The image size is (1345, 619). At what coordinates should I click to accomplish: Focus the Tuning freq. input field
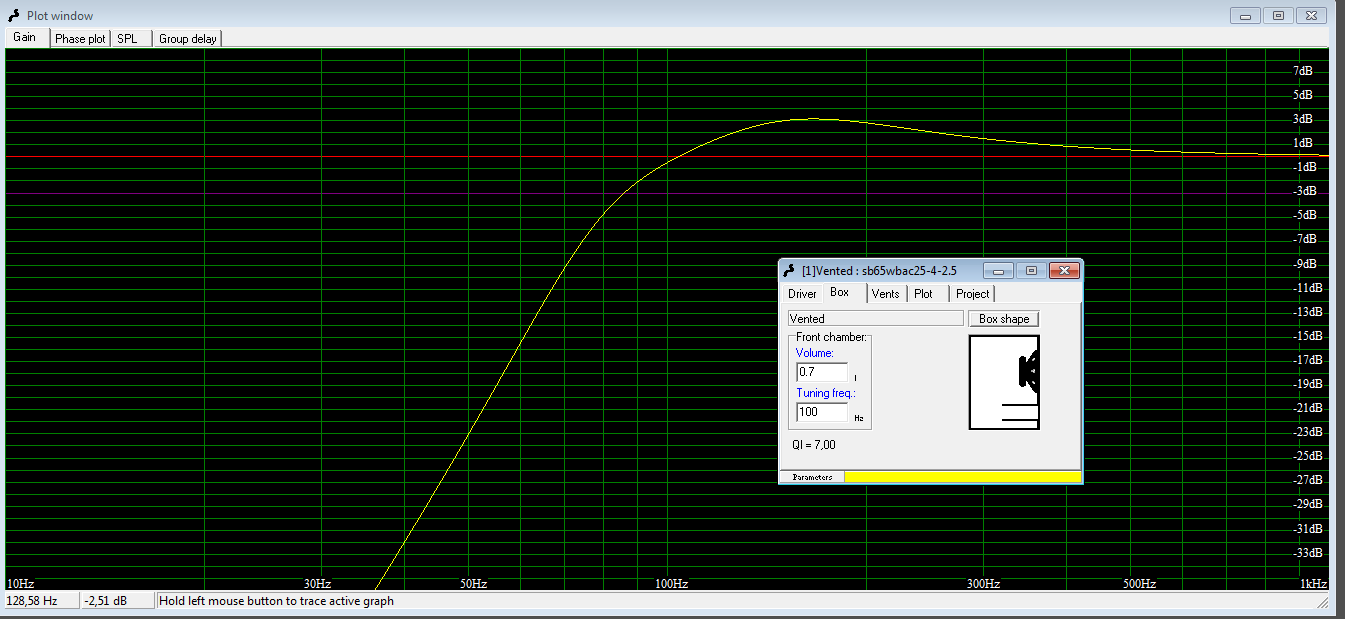coord(822,412)
